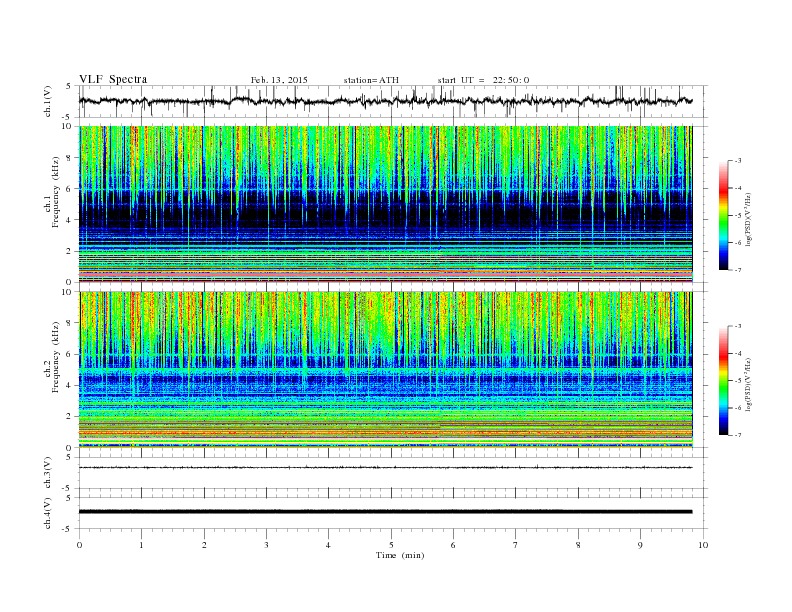Click ch.1 spectrogram frequency tick '8'
The width and height of the screenshot is (792, 612).
[x=69, y=158]
